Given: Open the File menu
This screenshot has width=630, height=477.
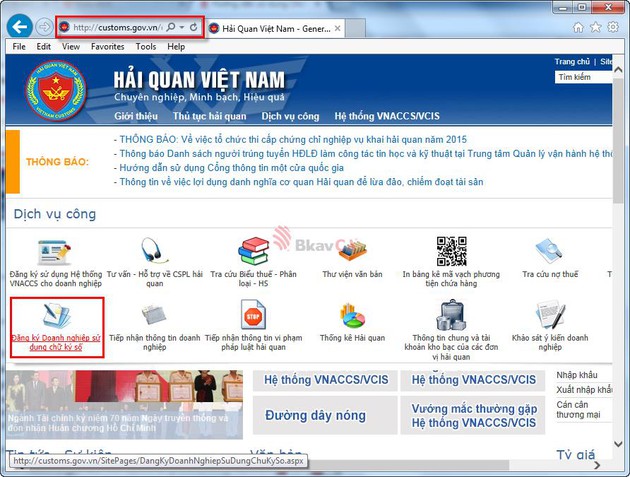Looking at the screenshot, I should coord(19,47).
